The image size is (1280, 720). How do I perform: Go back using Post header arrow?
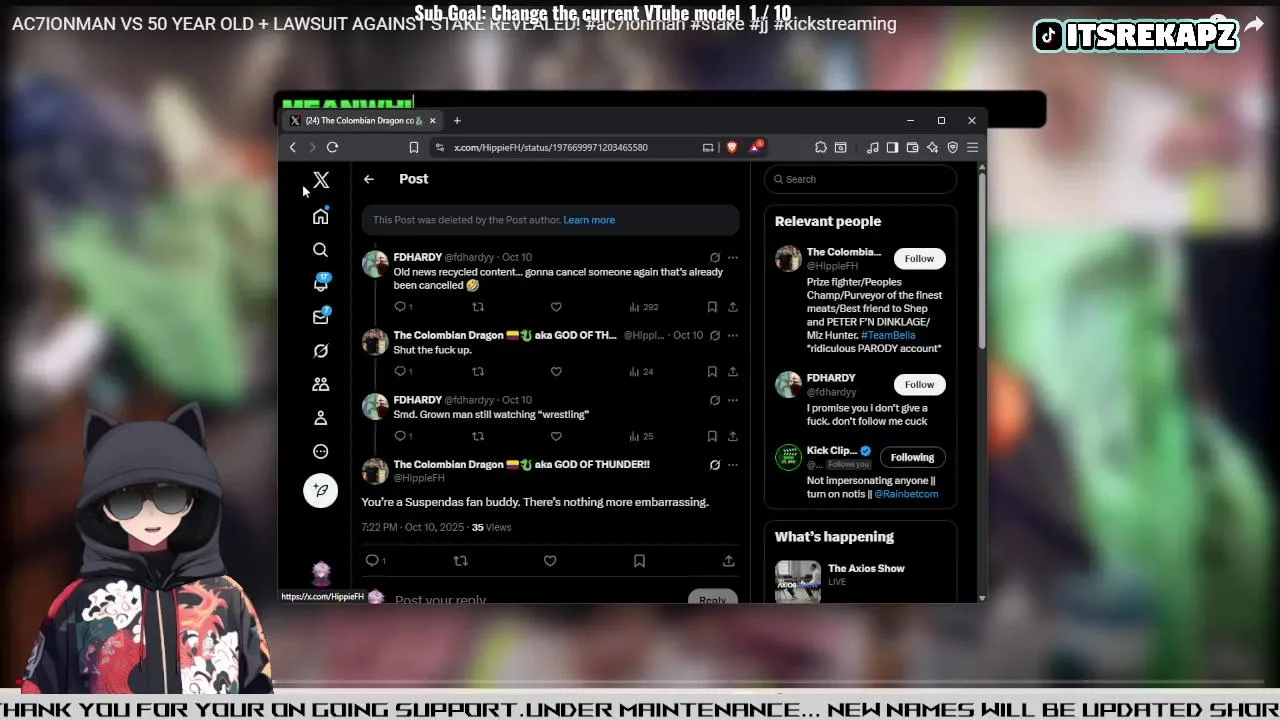pos(369,179)
